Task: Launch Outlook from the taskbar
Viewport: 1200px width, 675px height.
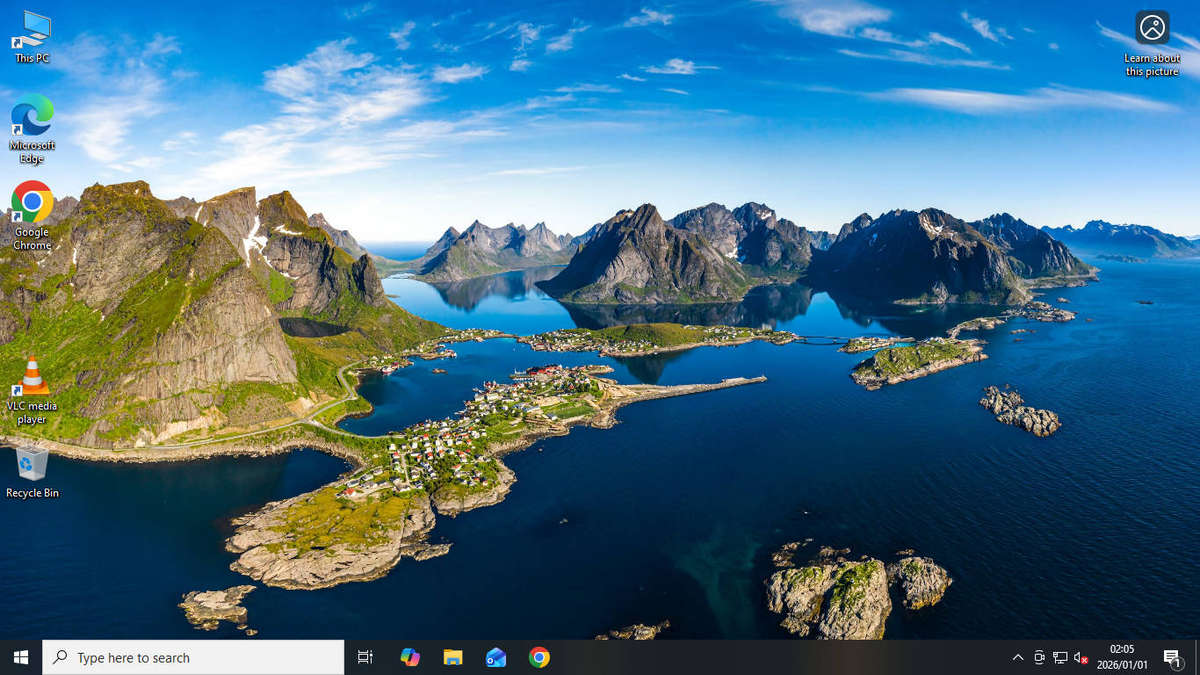Action: [496, 657]
